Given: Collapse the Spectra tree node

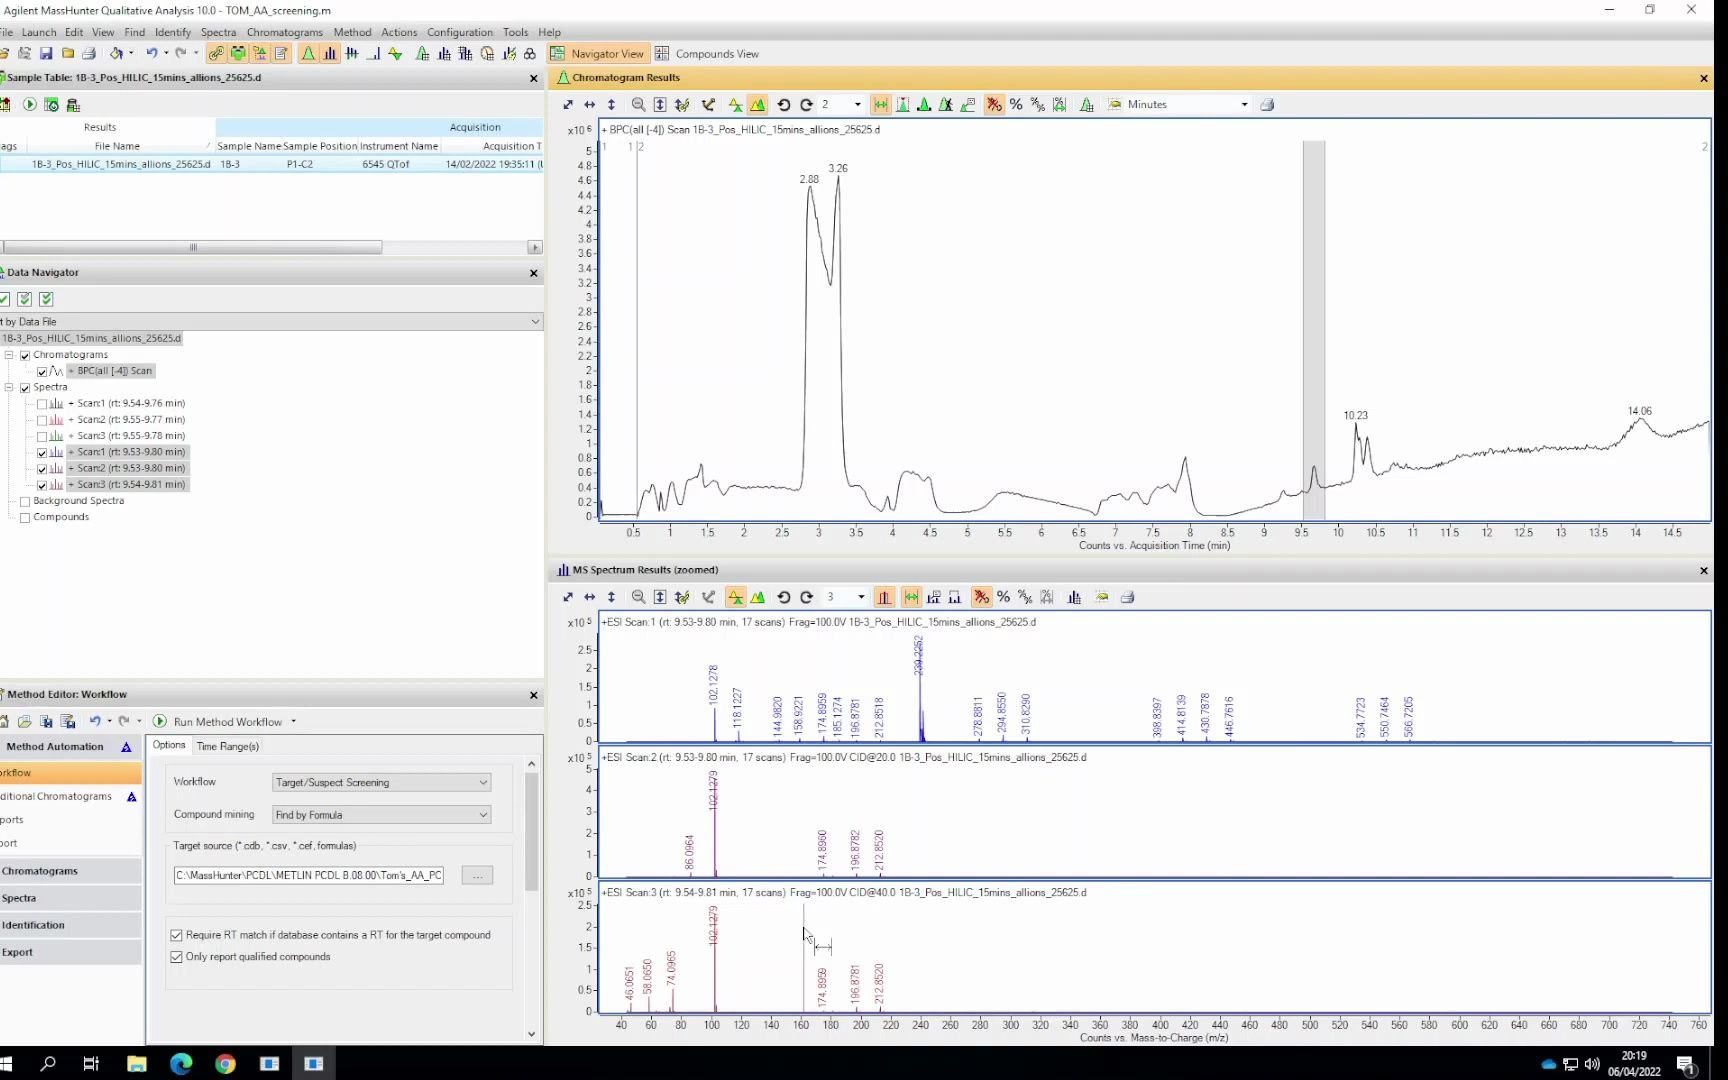Looking at the screenshot, I should tap(9, 387).
